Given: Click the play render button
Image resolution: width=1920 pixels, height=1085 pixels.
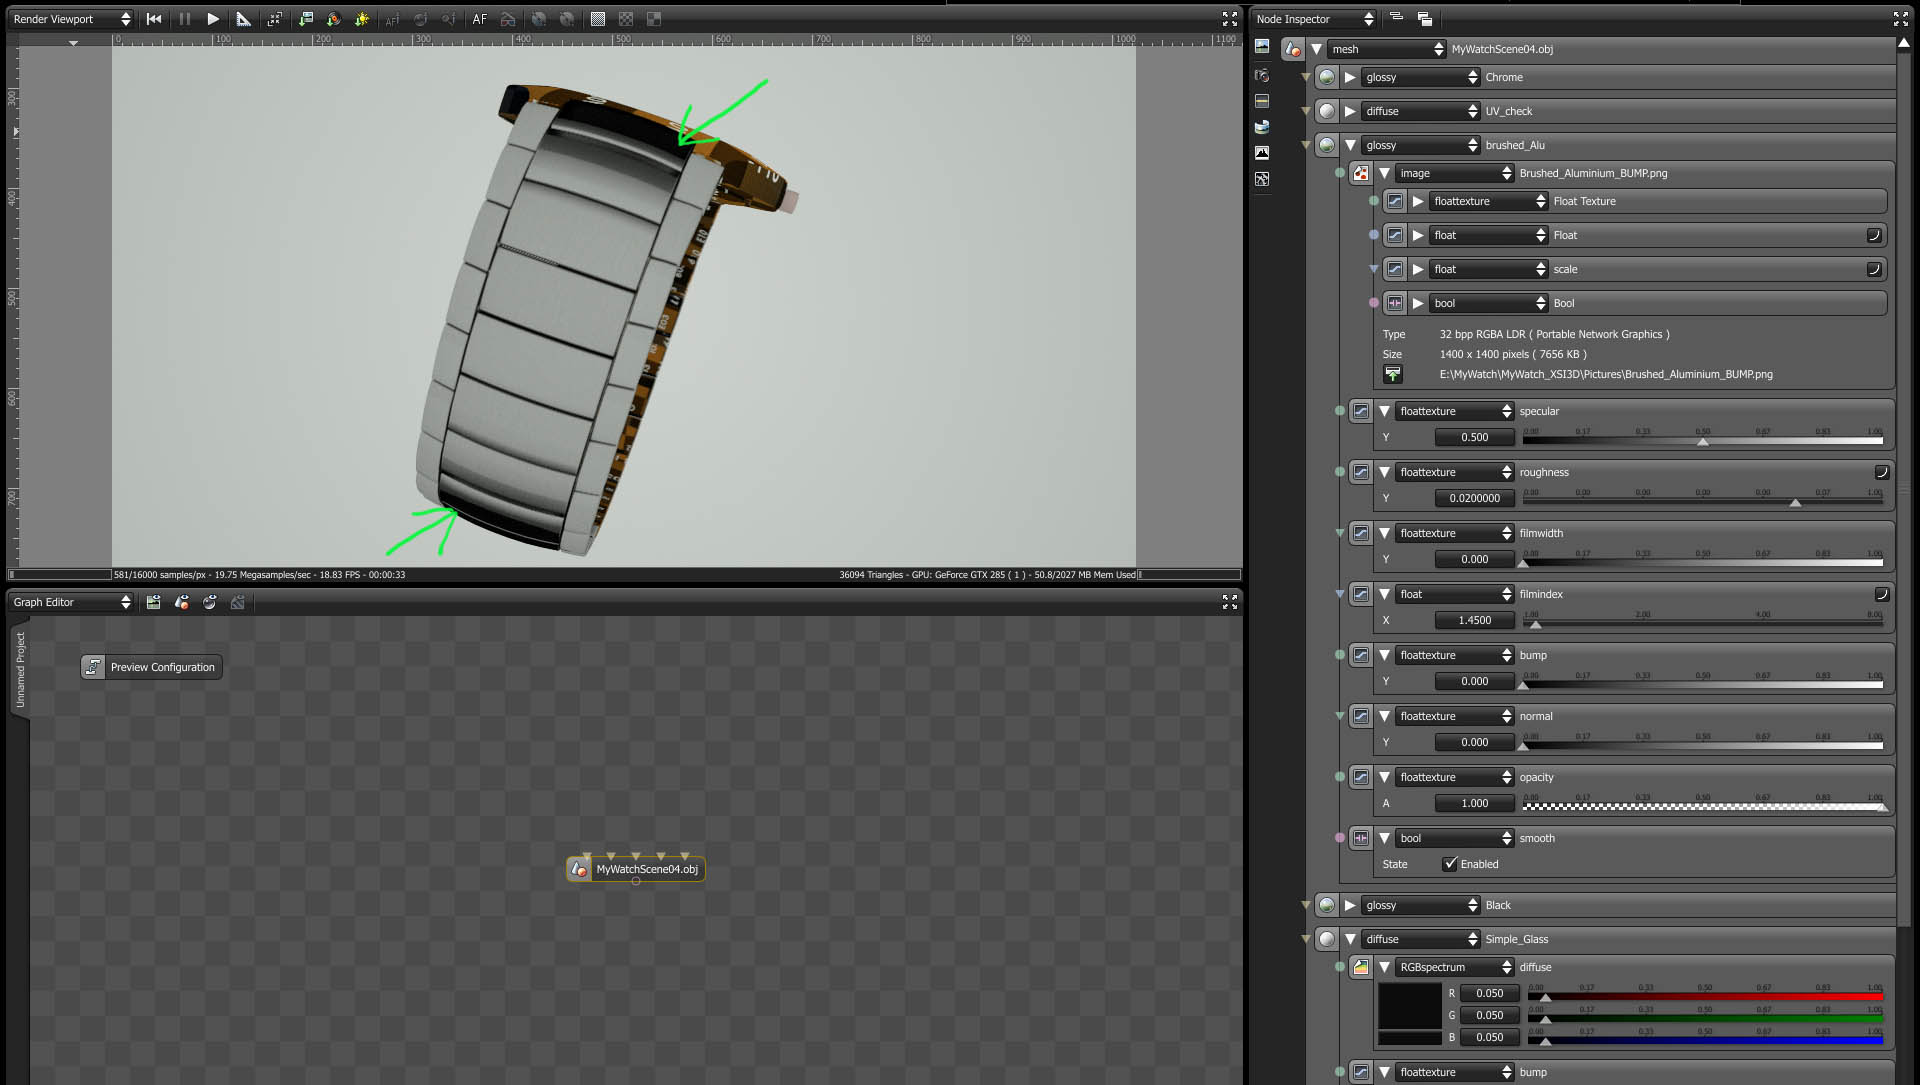Looking at the screenshot, I should coord(213,19).
